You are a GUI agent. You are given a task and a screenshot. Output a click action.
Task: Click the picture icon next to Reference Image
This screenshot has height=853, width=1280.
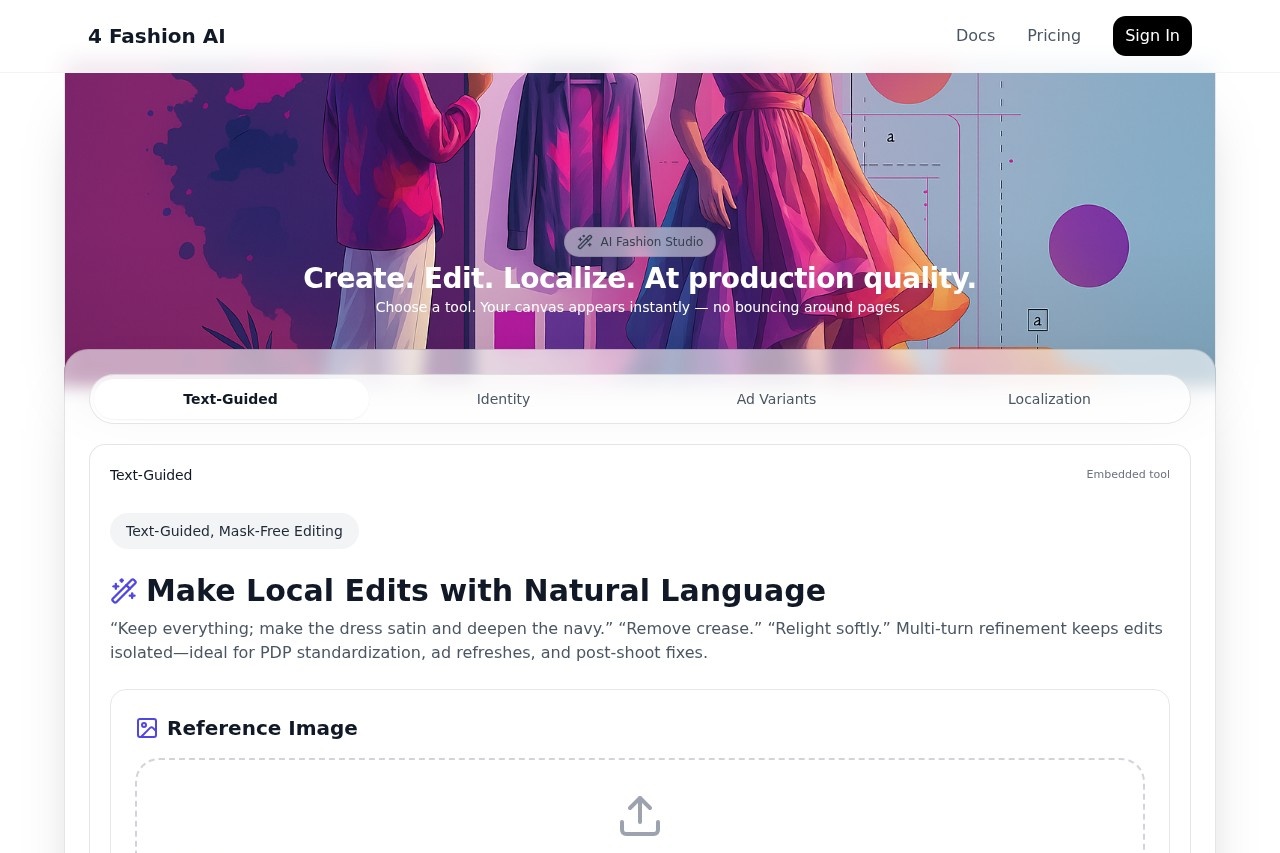pyautogui.click(x=147, y=728)
